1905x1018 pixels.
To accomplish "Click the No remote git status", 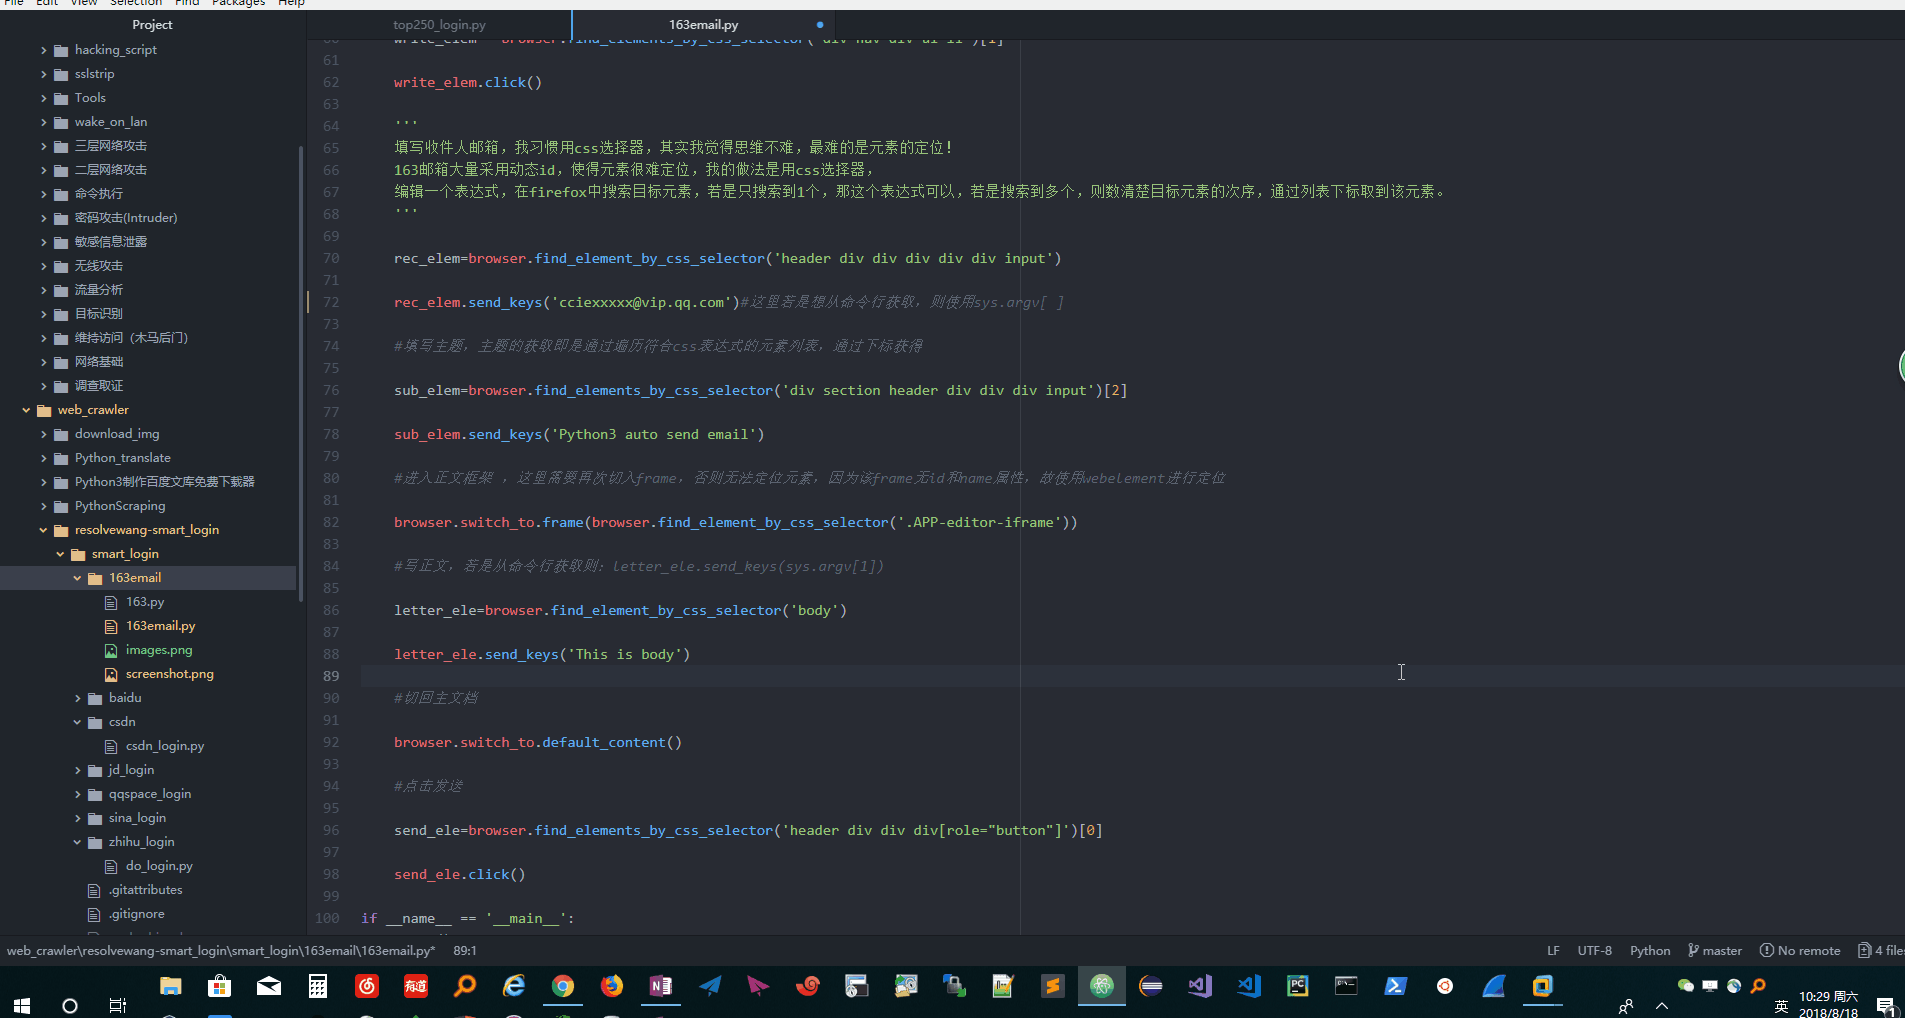I will (x=1800, y=951).
